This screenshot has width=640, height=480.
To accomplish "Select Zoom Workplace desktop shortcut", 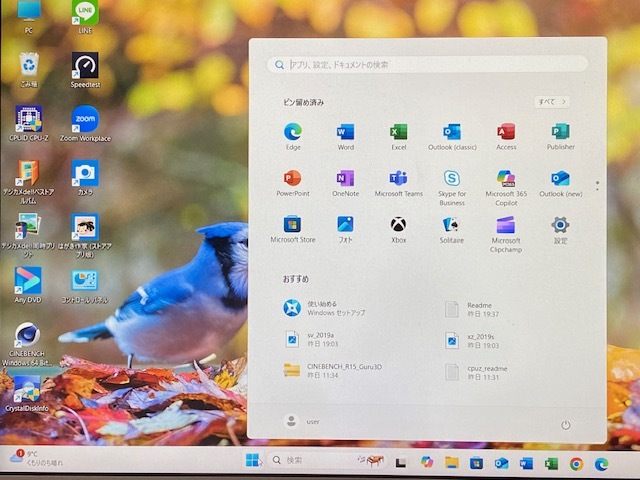I will point(85,123).
